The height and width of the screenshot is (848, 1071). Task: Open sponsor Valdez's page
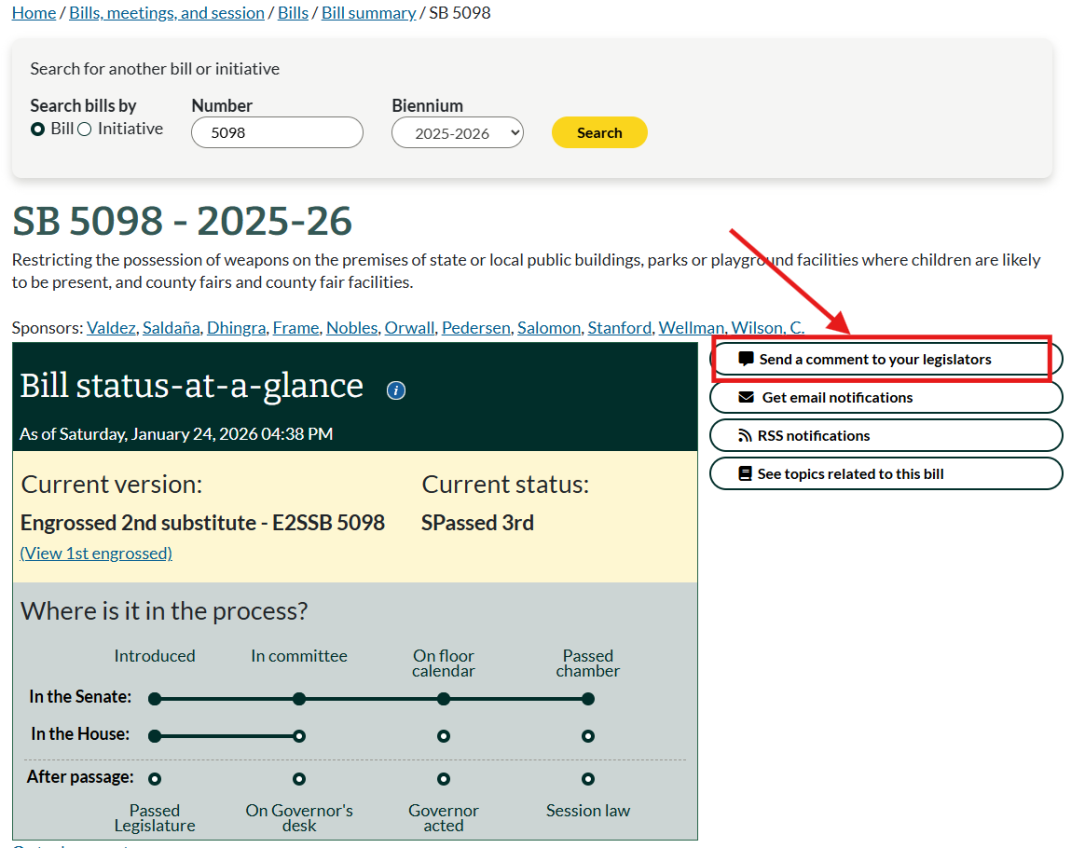(x=111, y=328)
